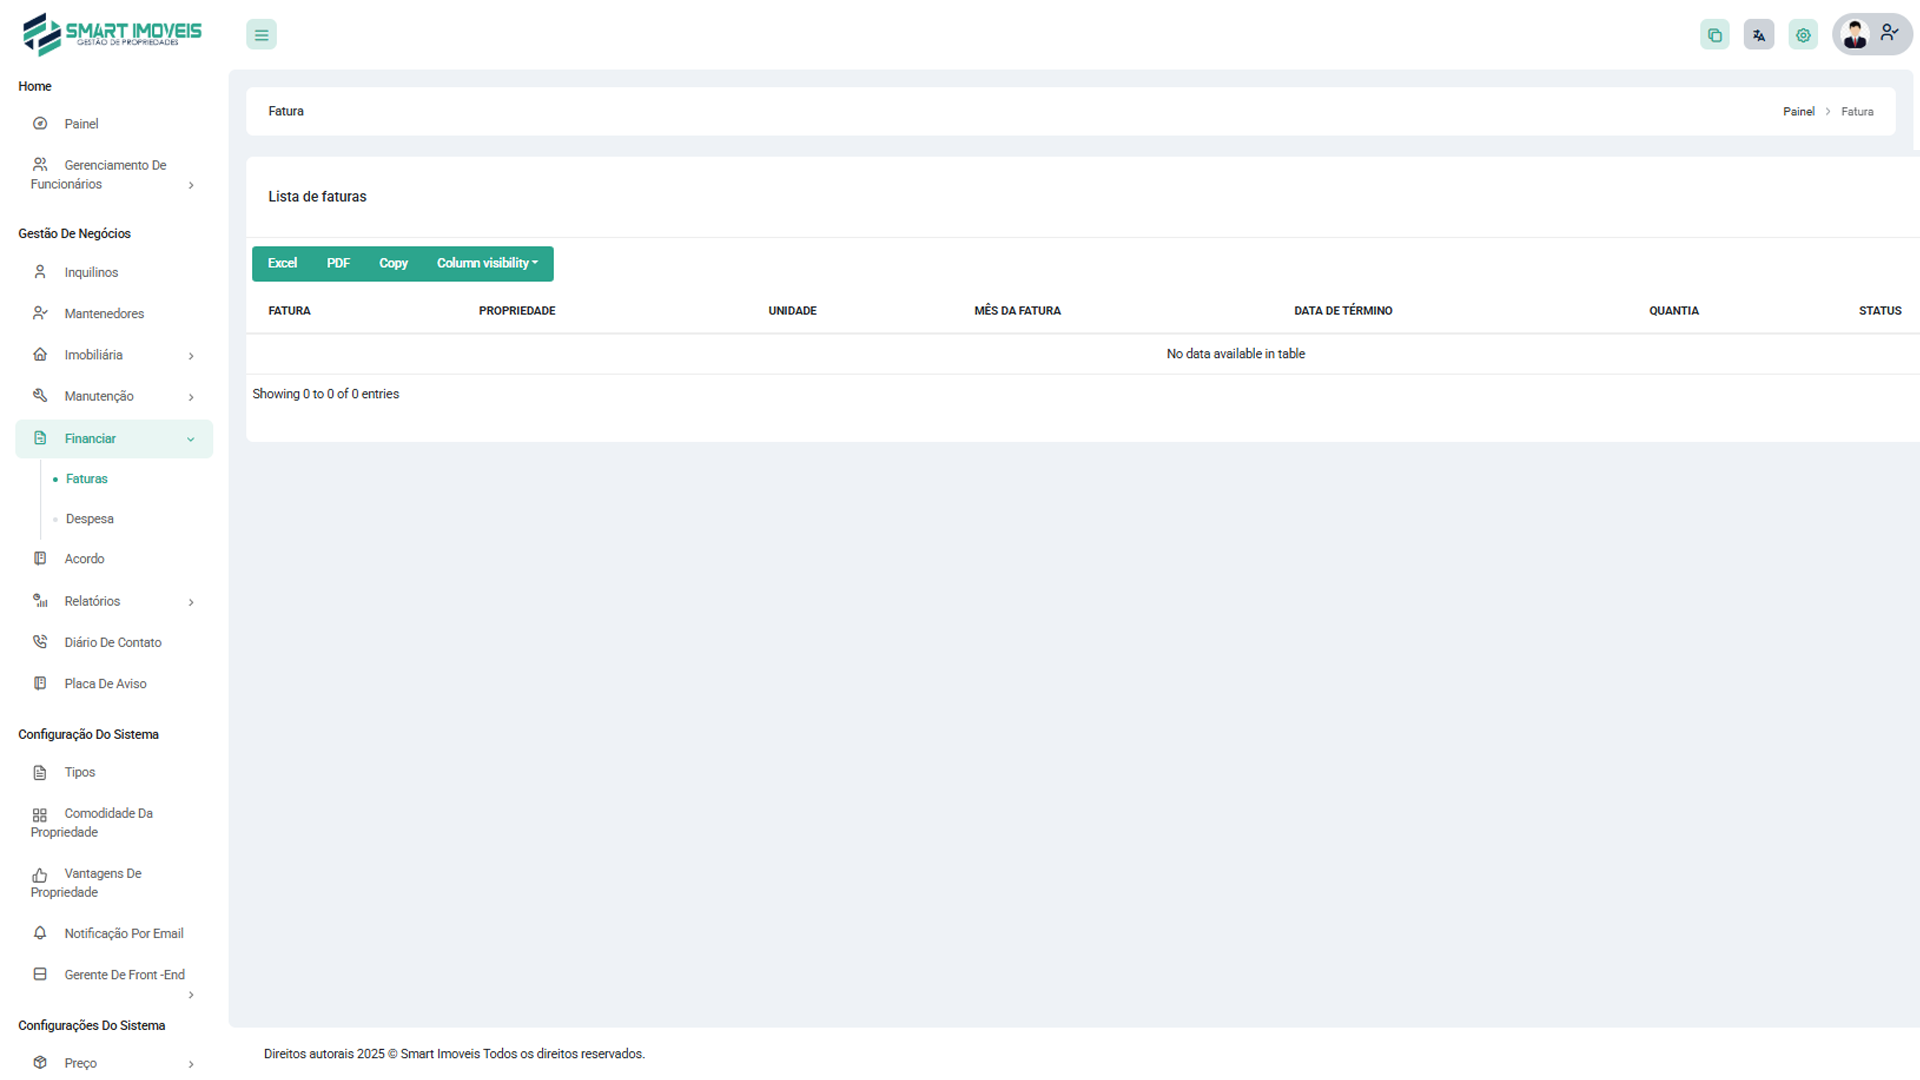Click the PDF export button
The image size is (1920, 1080).
tap(338, 263)
